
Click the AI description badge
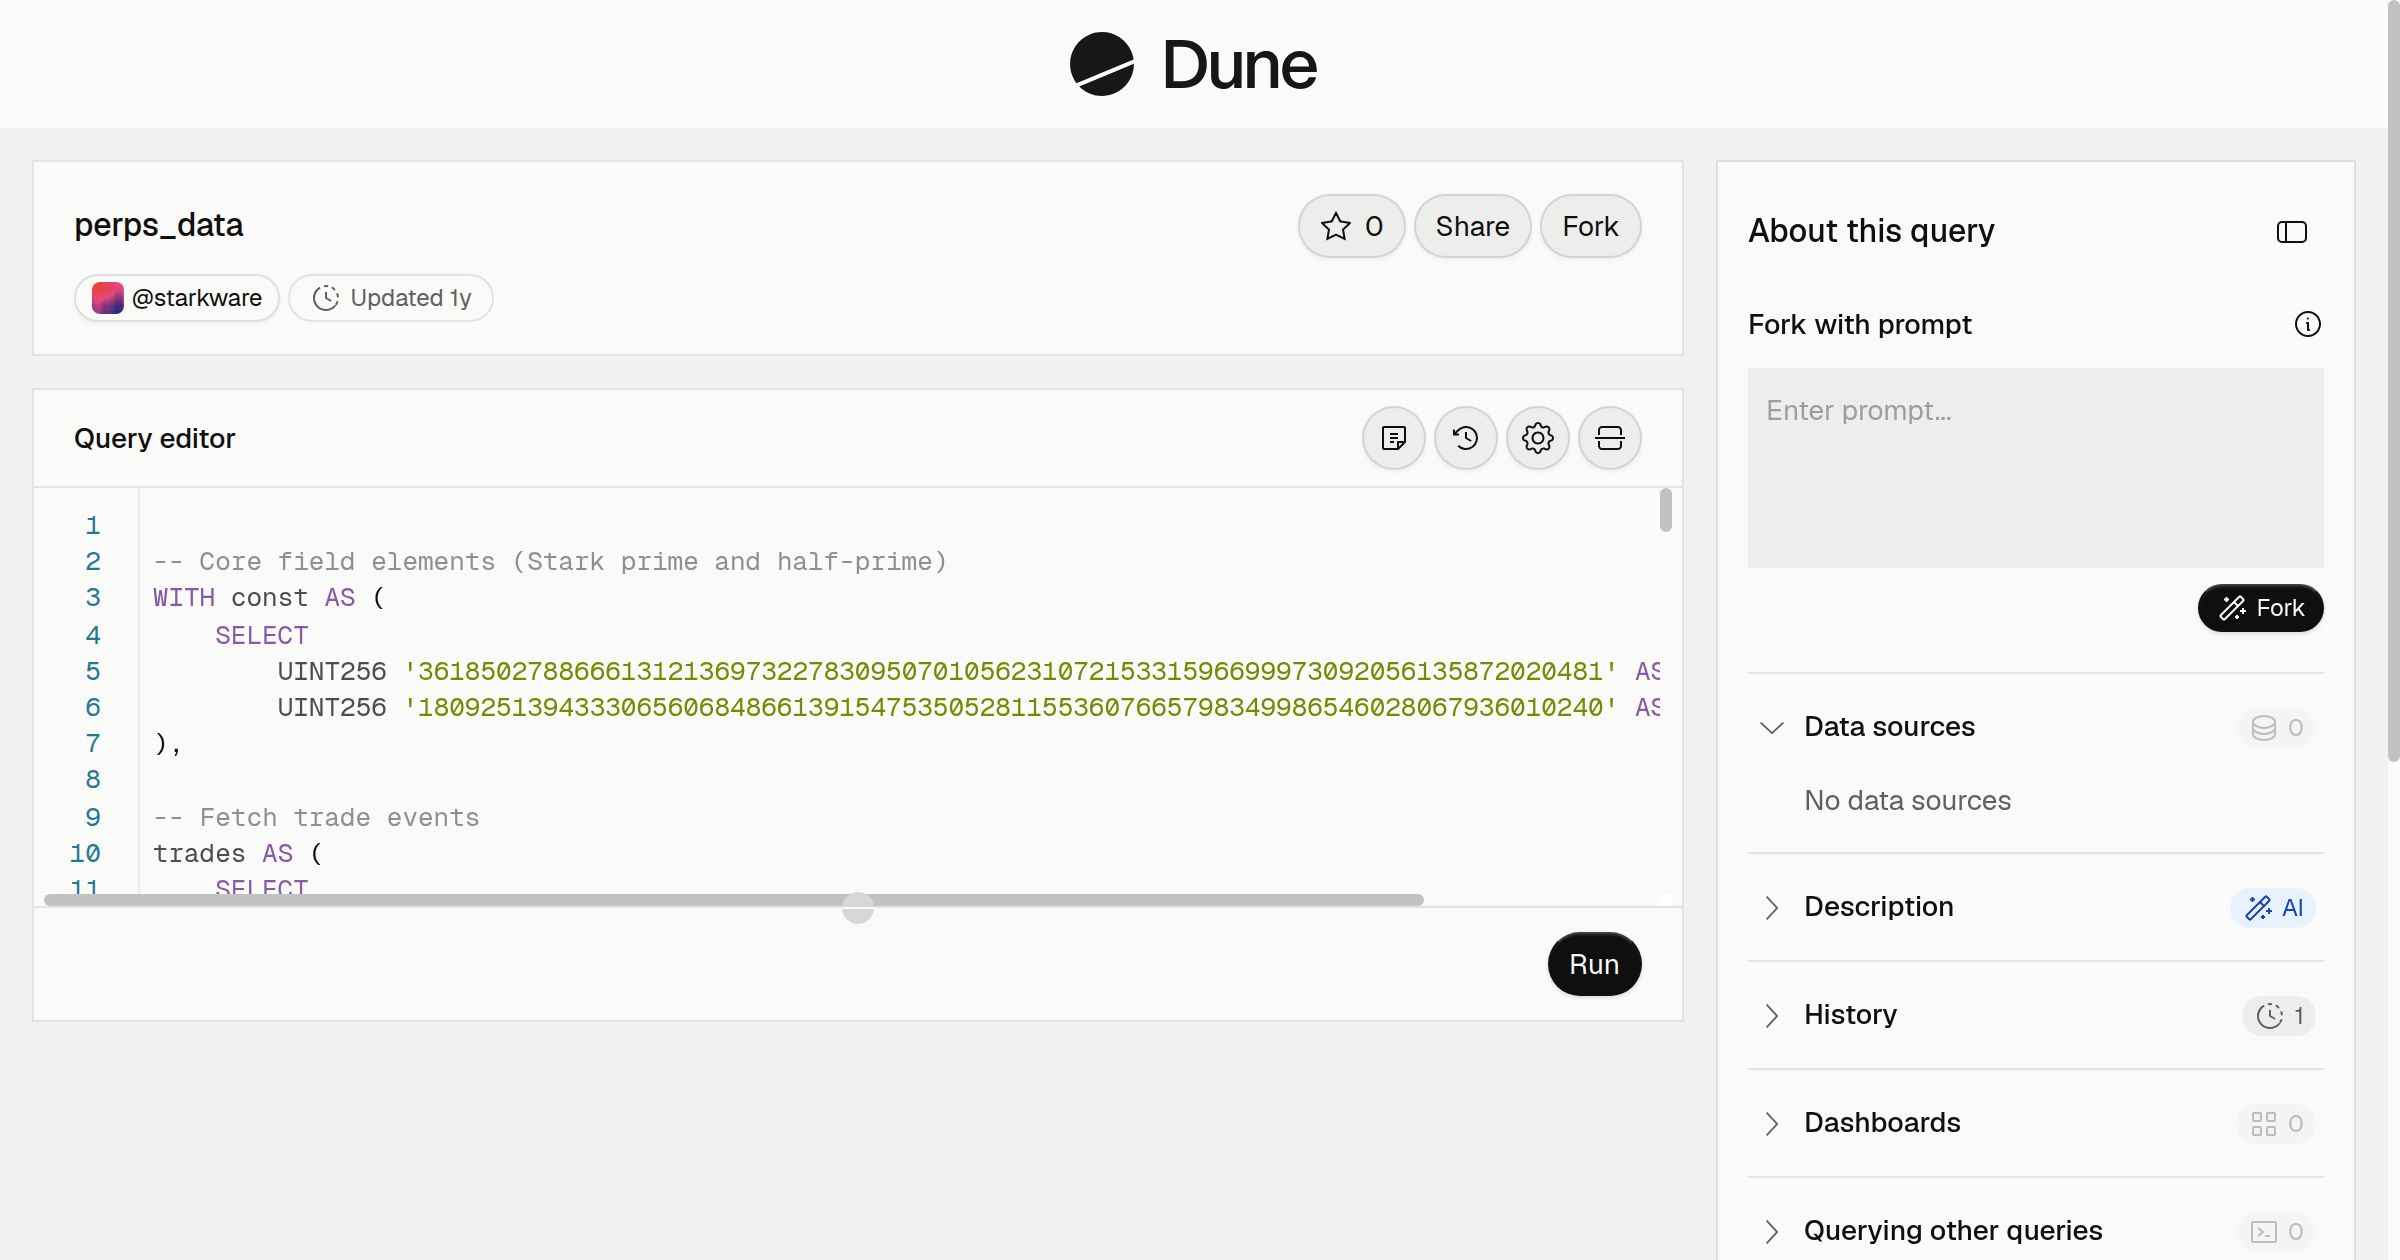coord(2273,907)
